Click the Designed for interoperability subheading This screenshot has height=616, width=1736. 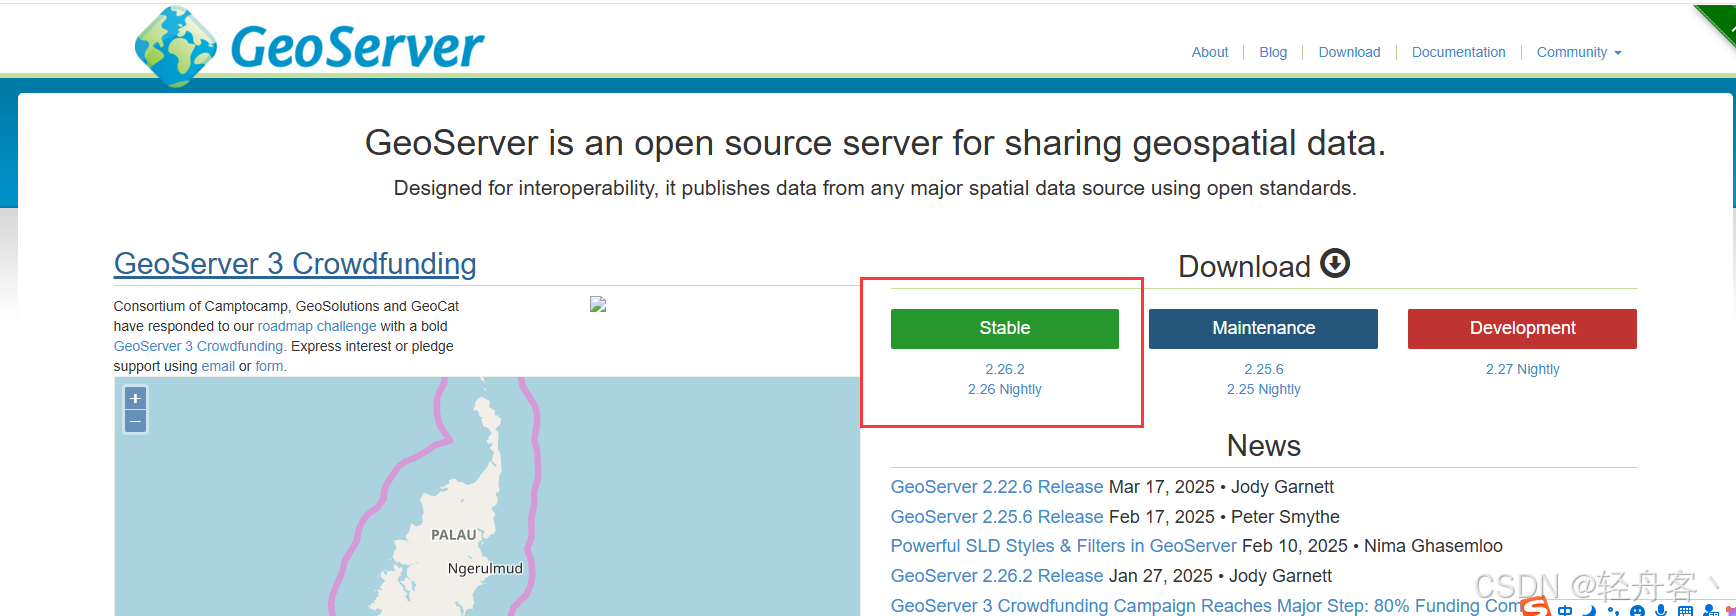875,188
